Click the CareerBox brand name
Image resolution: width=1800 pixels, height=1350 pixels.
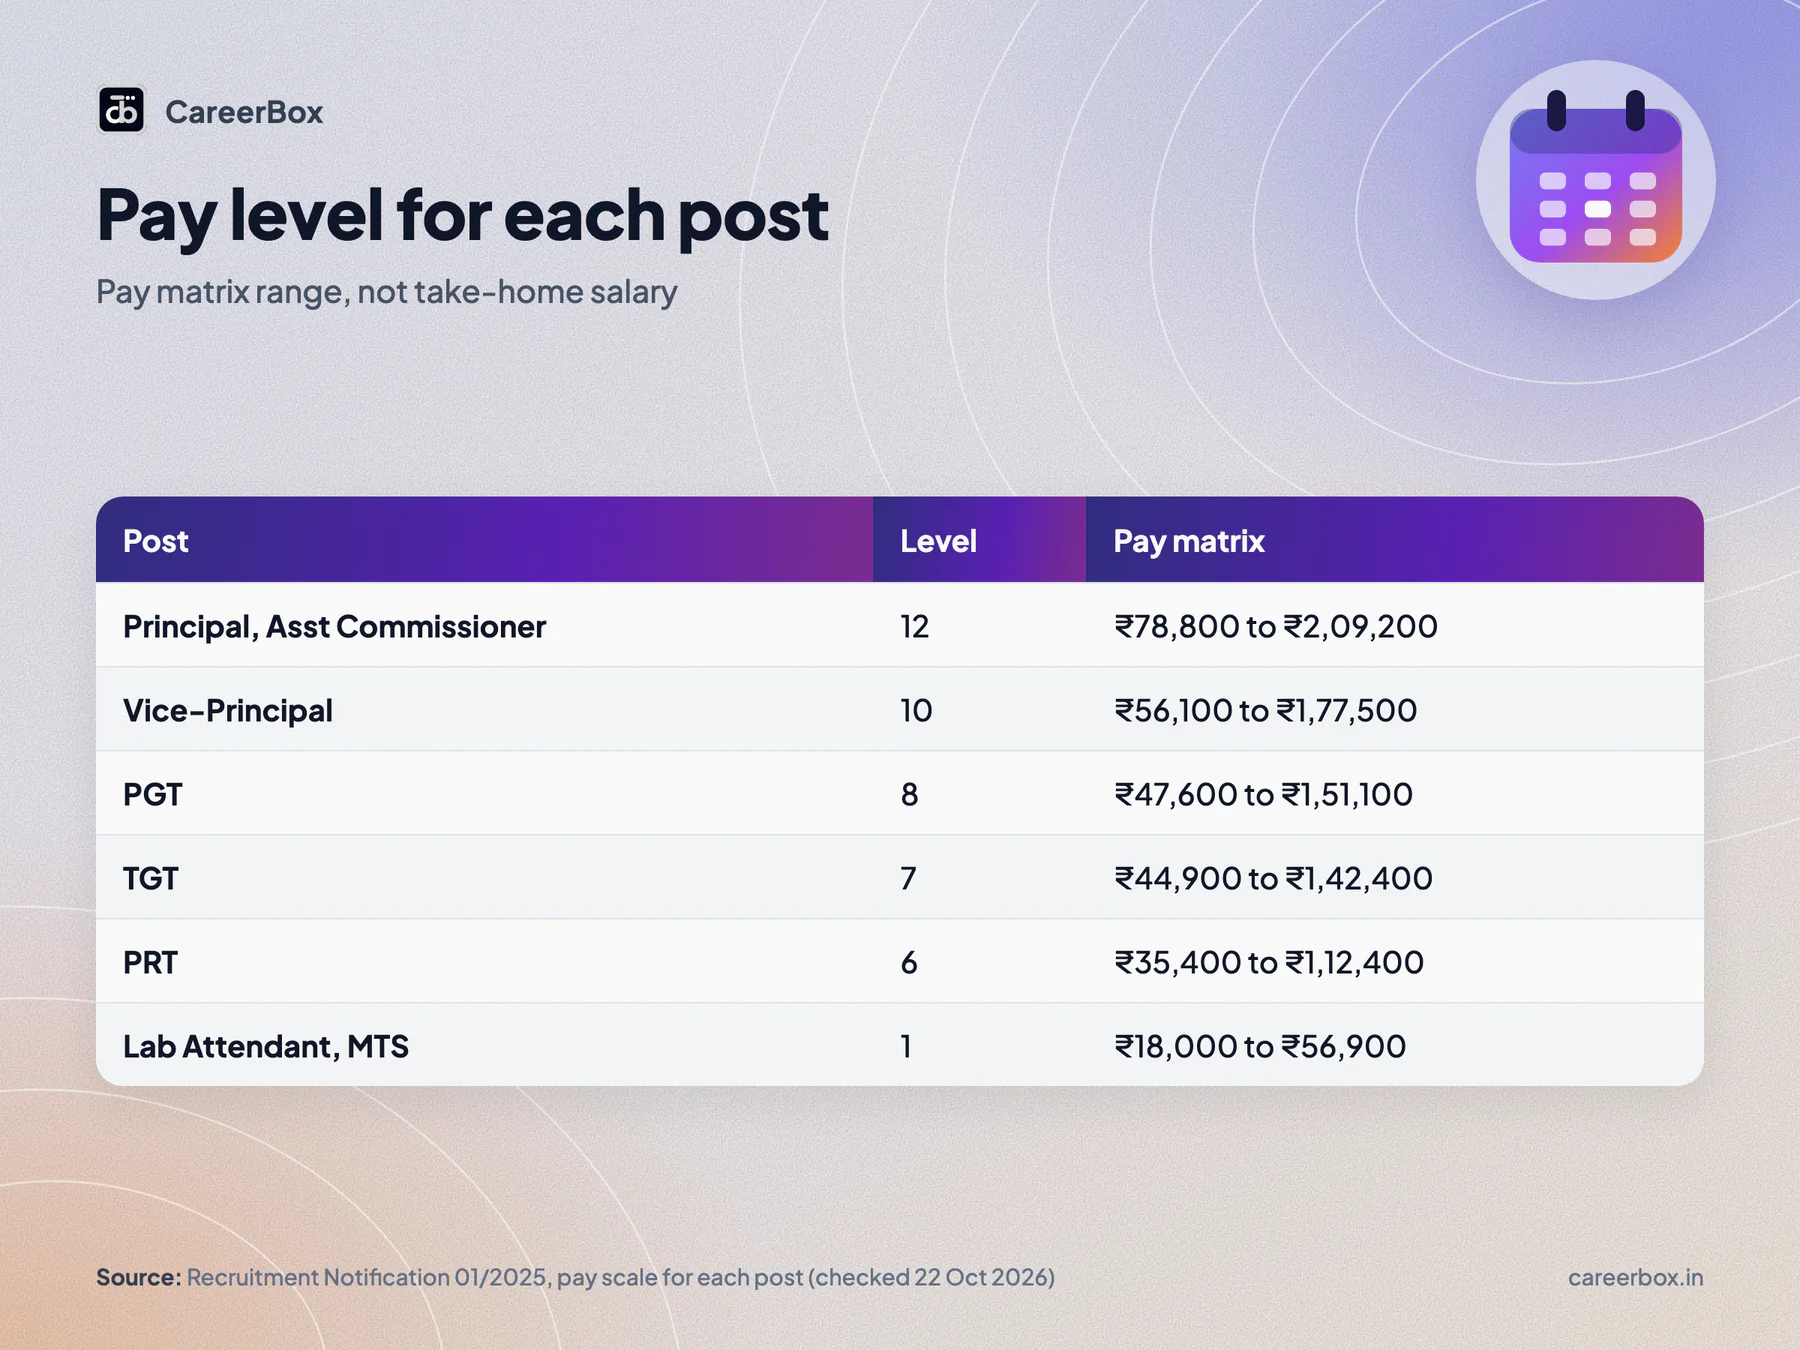pos(244,112)
